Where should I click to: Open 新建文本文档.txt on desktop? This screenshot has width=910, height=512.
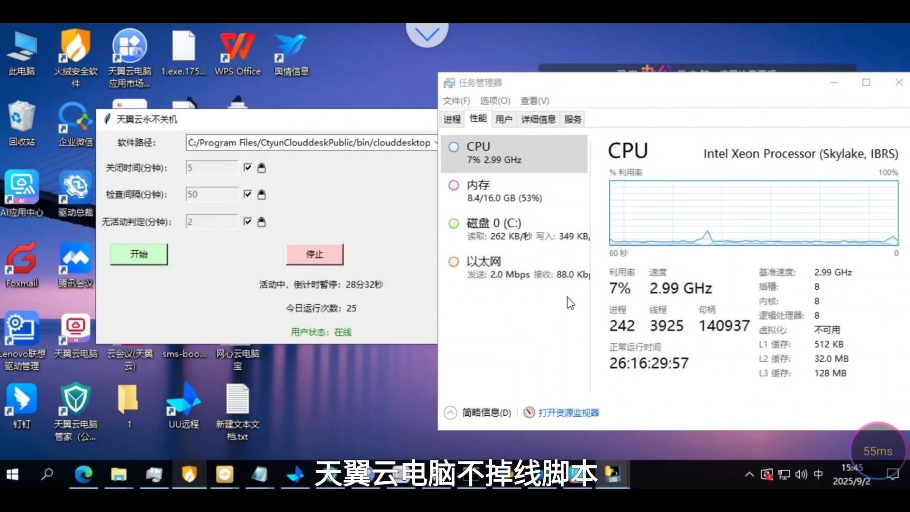237,412
